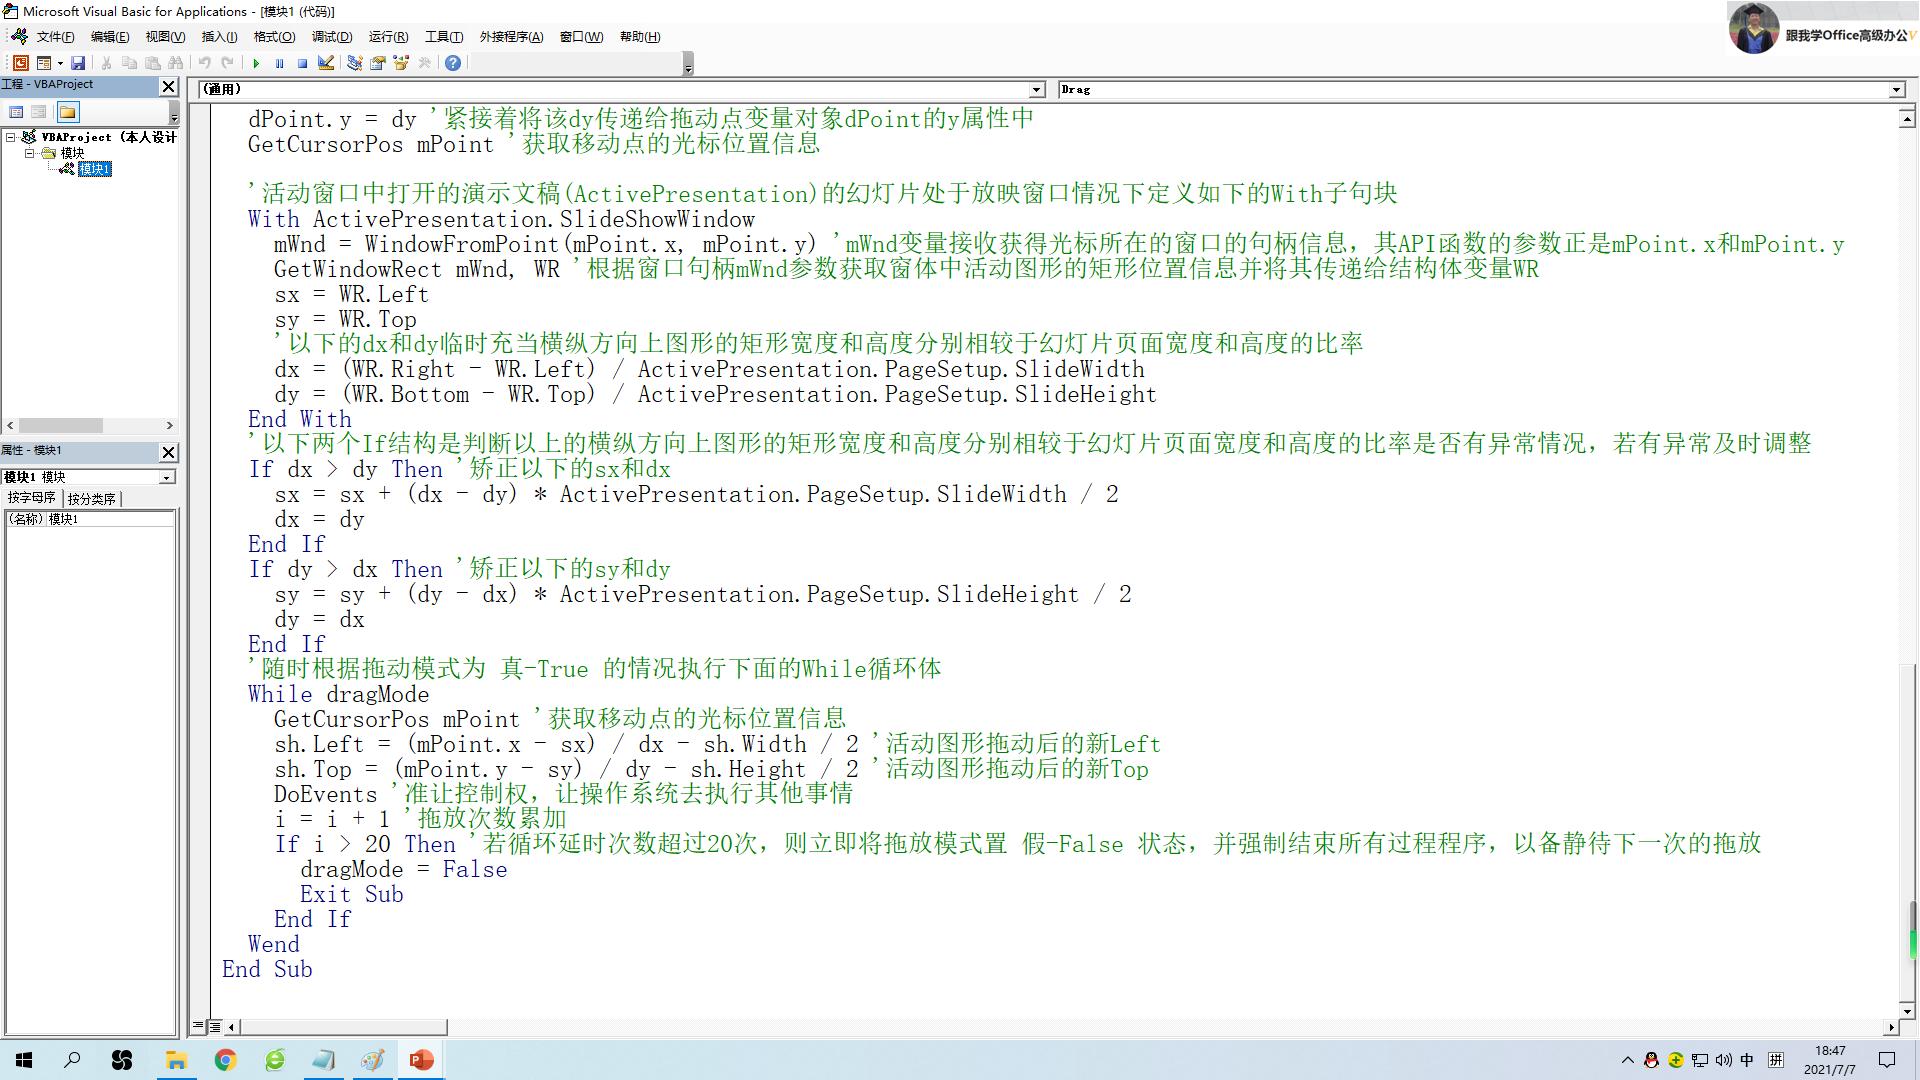Viewport: 1920px width, 1080px height.
Task: Close the Properties panel
Action: (168, 452)
